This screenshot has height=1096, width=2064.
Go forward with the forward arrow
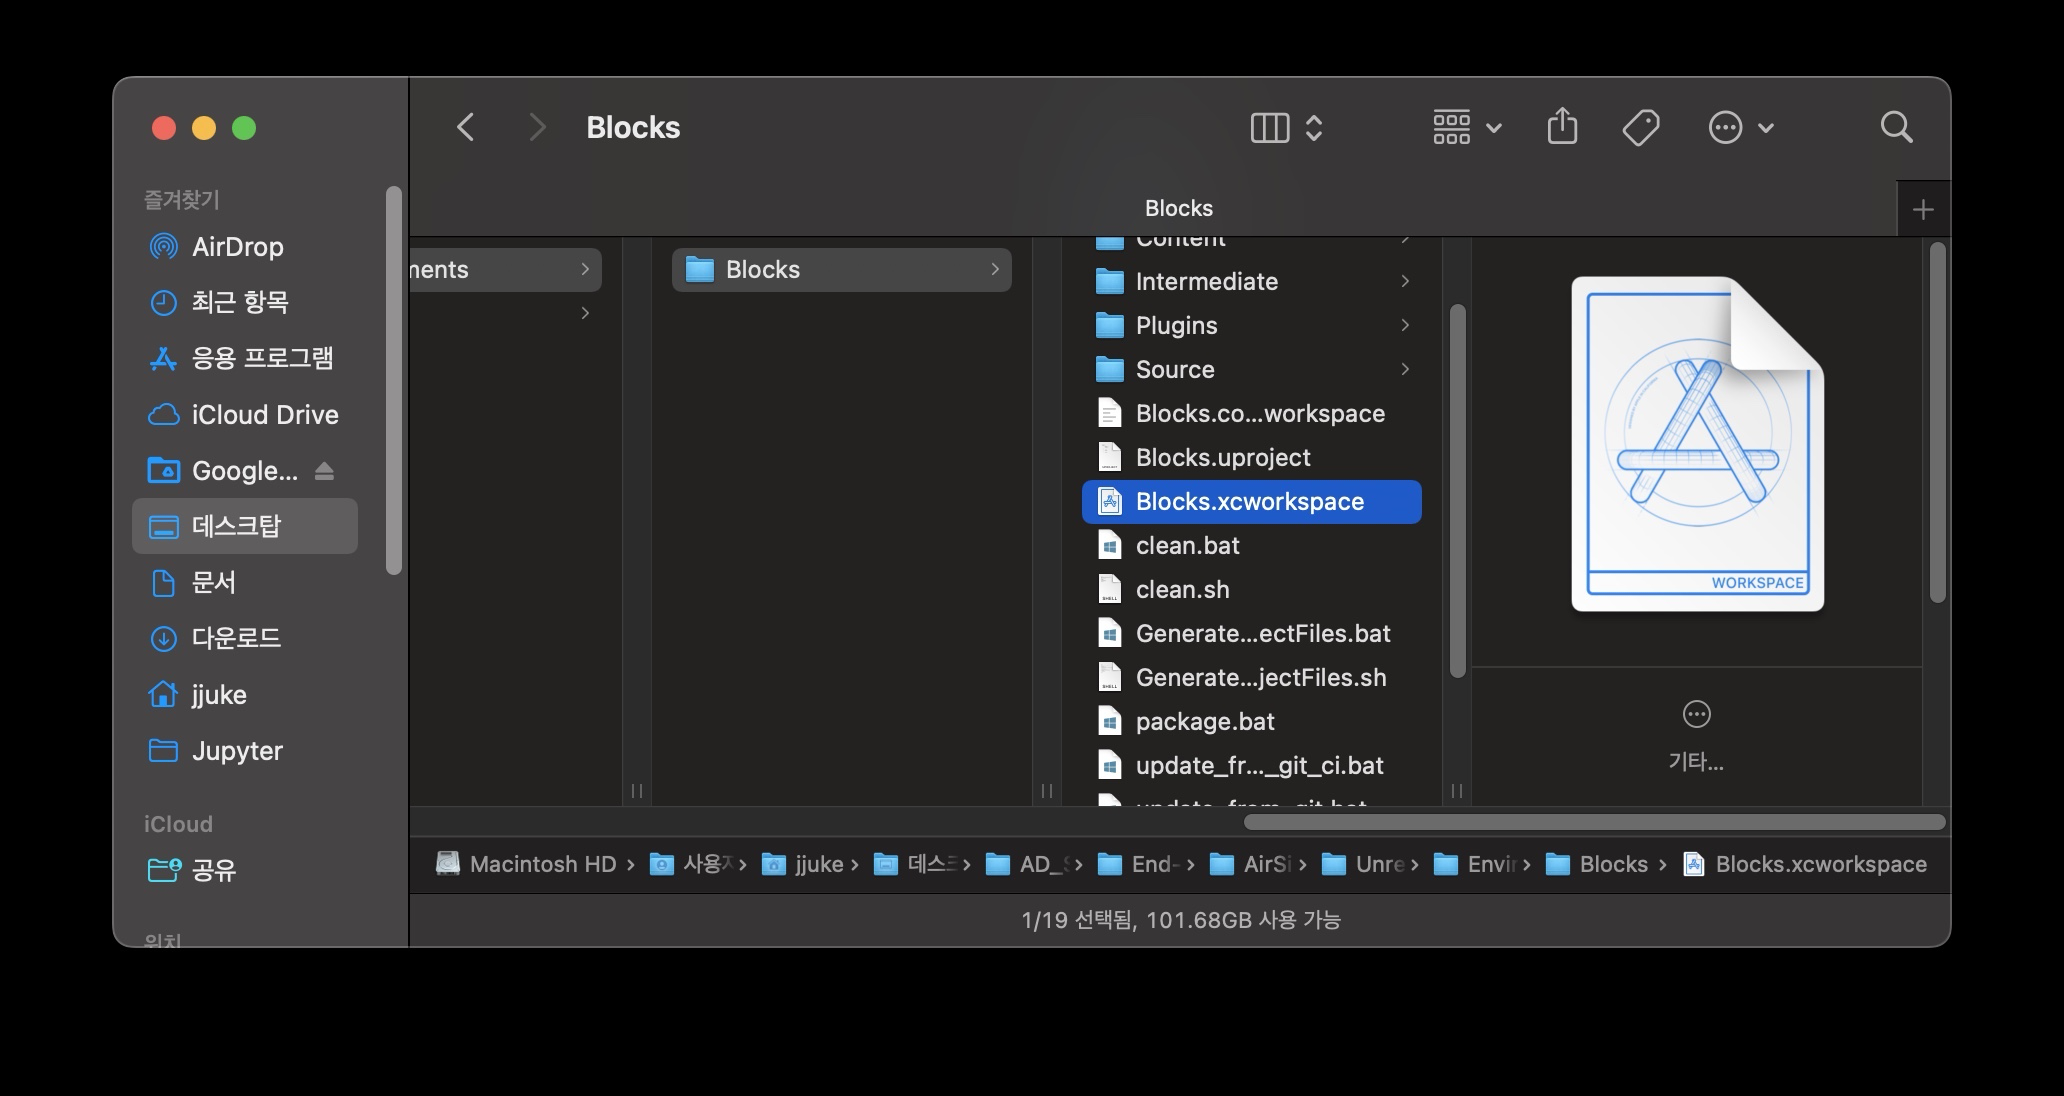(x=537, y=127)
